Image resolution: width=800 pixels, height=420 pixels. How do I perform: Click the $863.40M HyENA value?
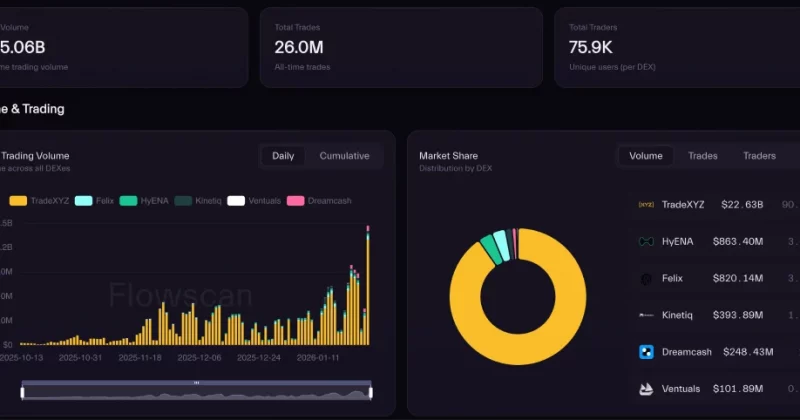738,241
